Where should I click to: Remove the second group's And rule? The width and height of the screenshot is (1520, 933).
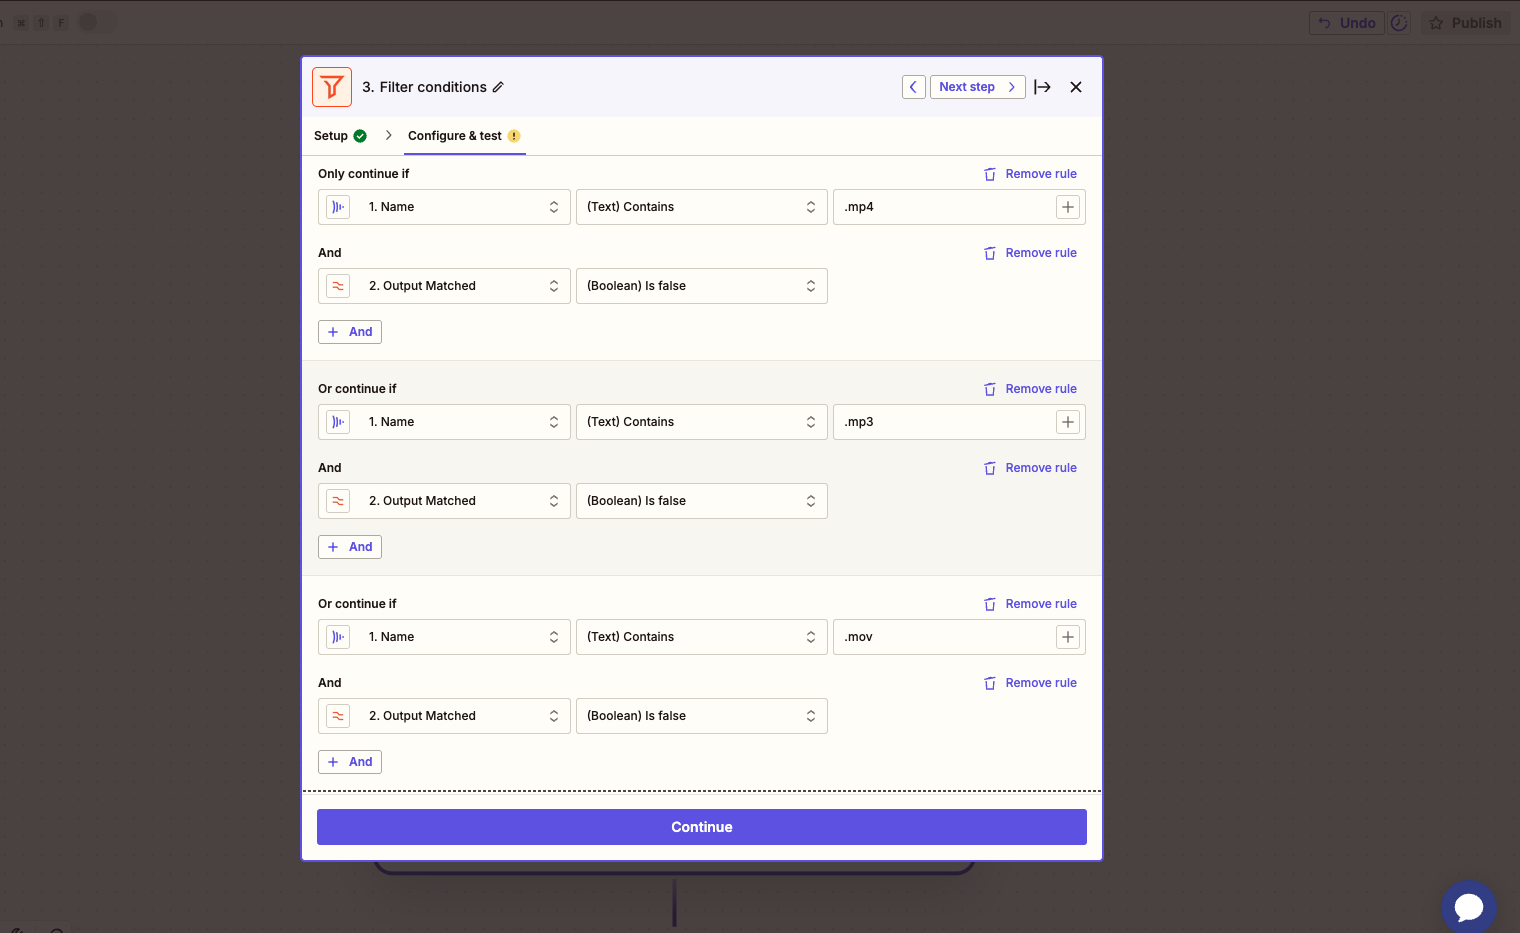1030,468
